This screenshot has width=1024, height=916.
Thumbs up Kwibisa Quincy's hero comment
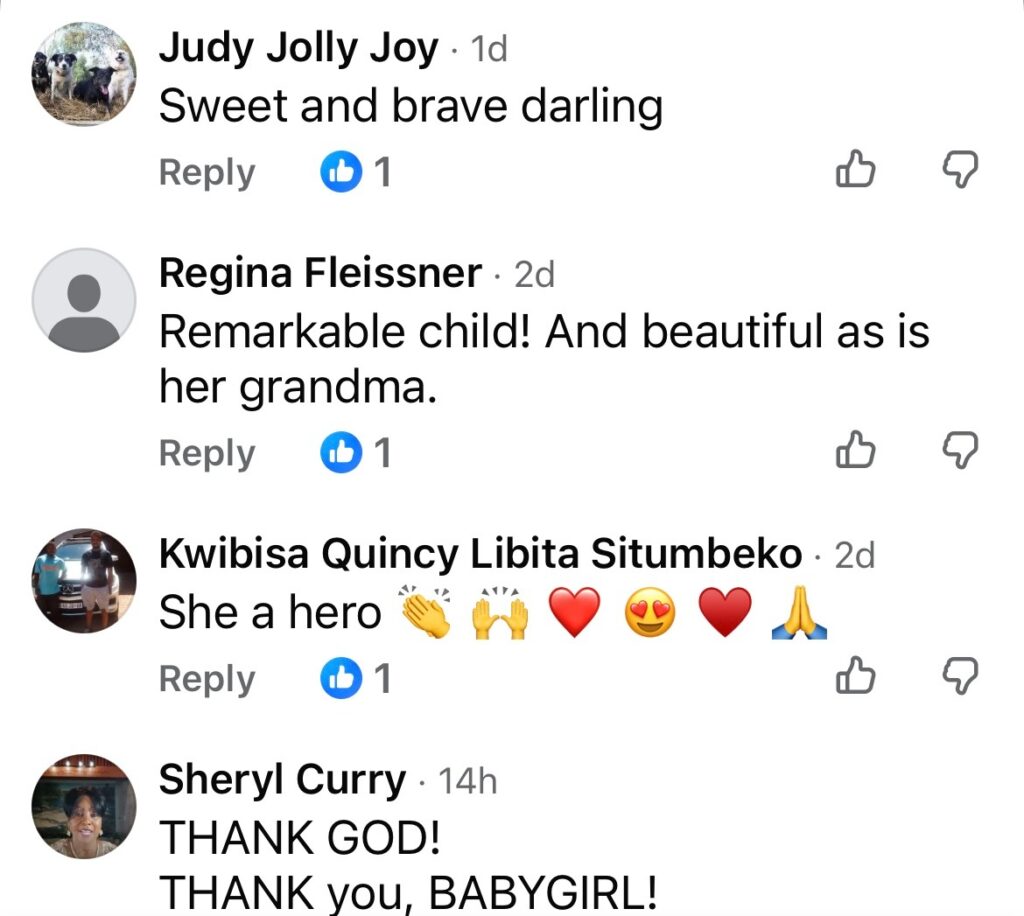click(x=855, y=676)
